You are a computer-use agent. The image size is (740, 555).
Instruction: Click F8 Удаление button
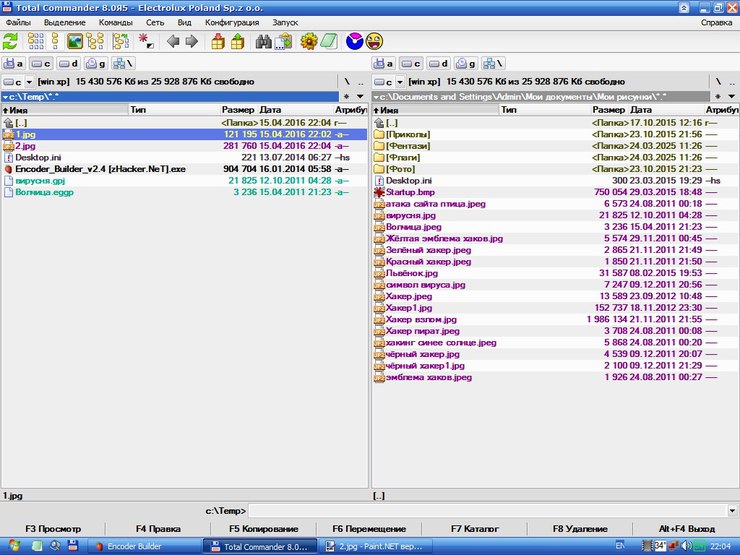point(580,529)
